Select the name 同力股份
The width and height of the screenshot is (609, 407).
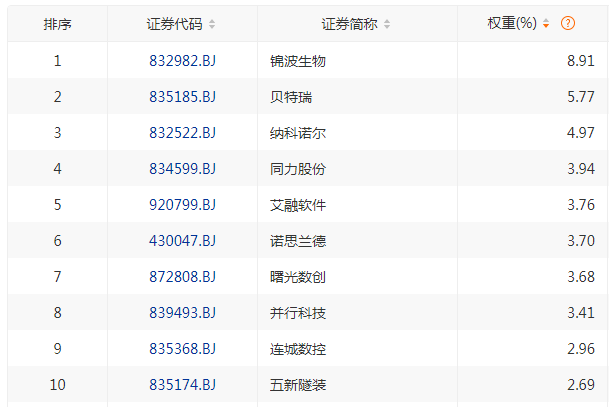coord(298,169)
